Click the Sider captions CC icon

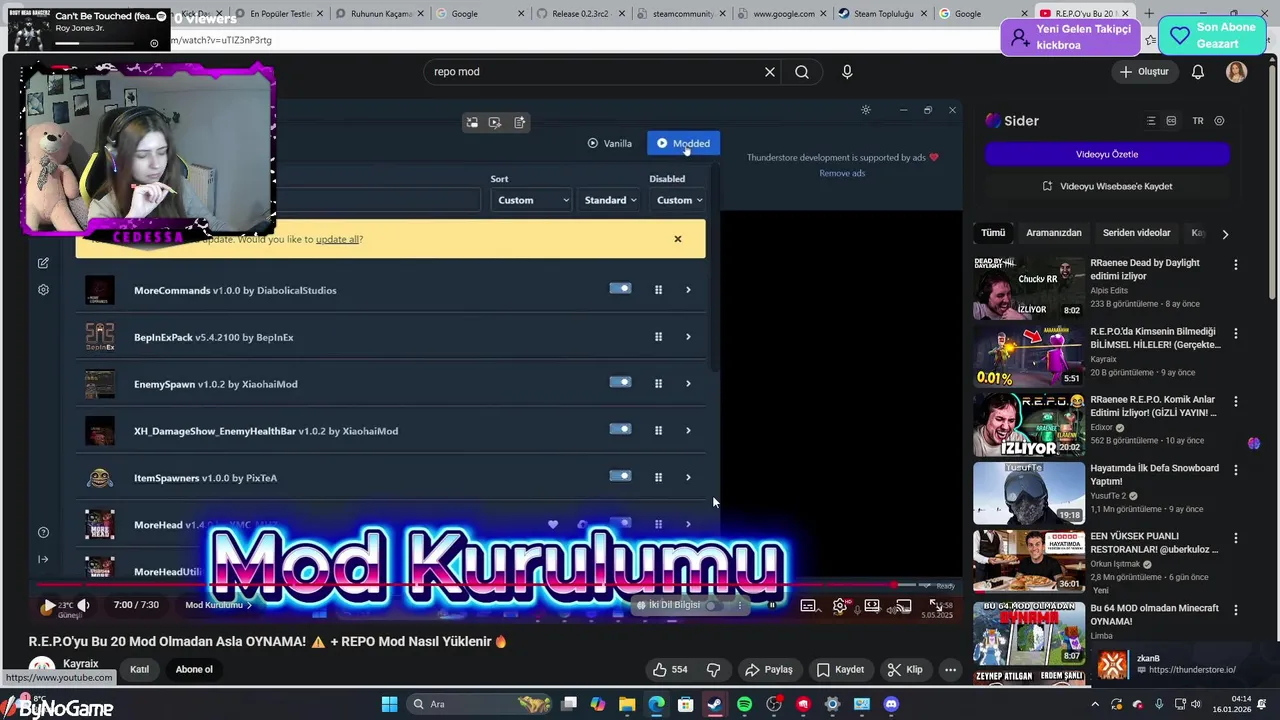point(1172,121)
